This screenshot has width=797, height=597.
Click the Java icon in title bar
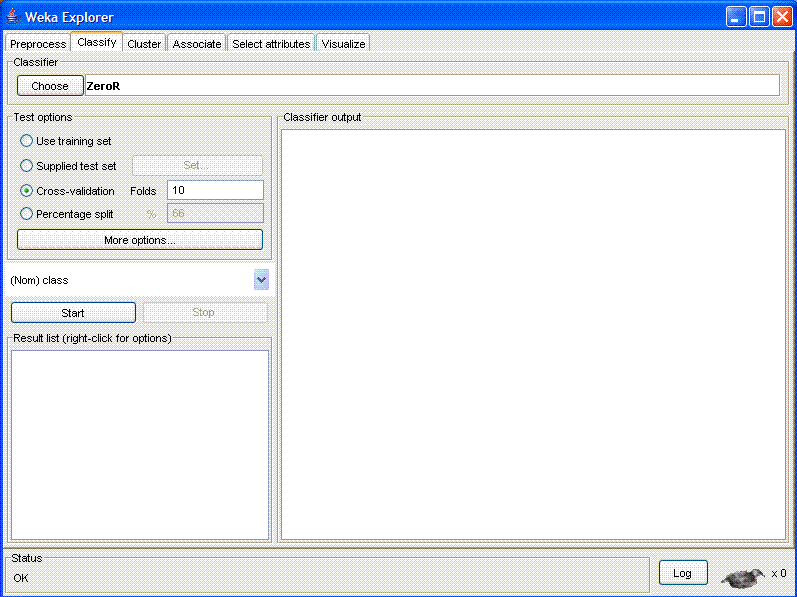(13, 17)
